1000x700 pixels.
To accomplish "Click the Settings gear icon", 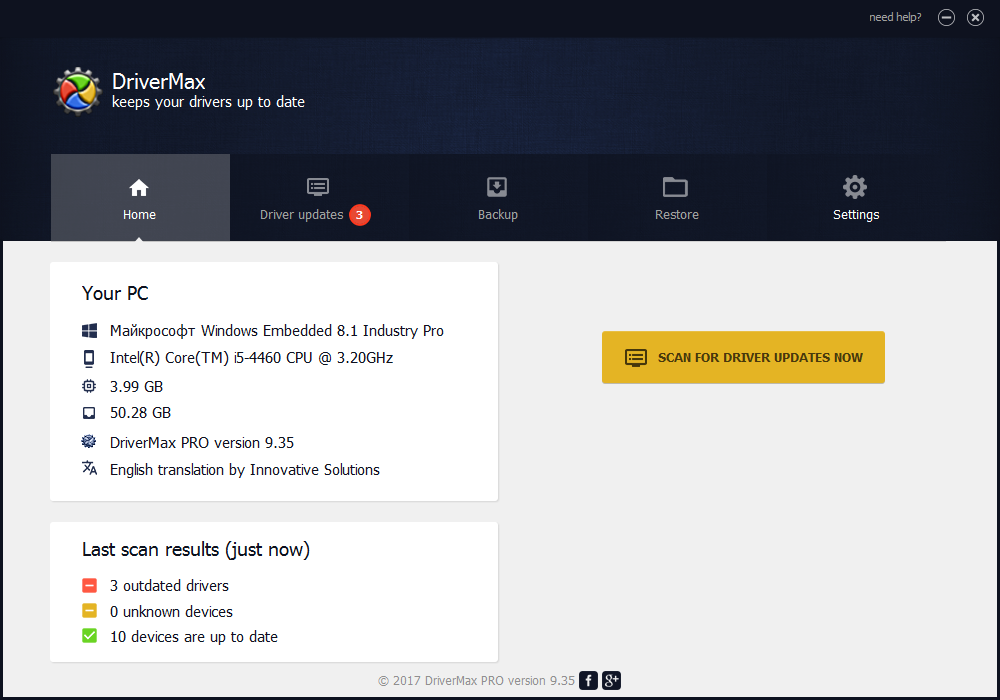I will pos(855,187).
